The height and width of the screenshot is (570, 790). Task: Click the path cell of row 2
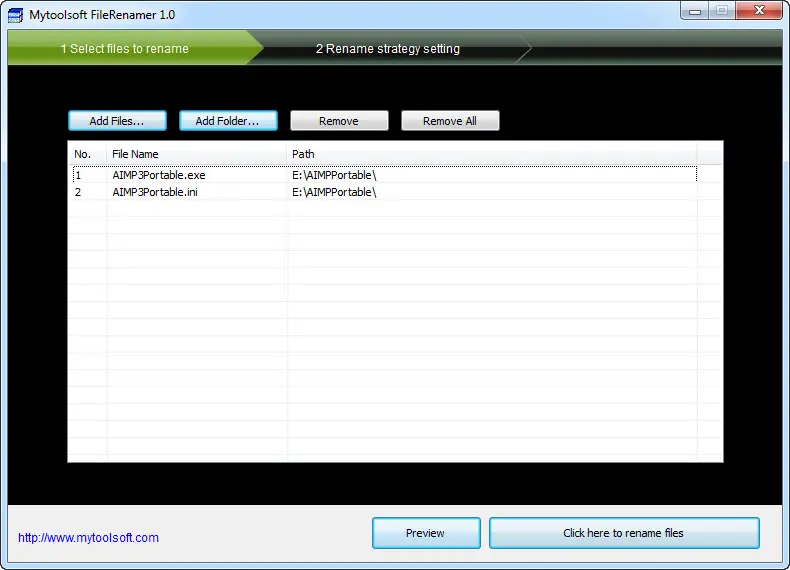[x=492, y=192]
